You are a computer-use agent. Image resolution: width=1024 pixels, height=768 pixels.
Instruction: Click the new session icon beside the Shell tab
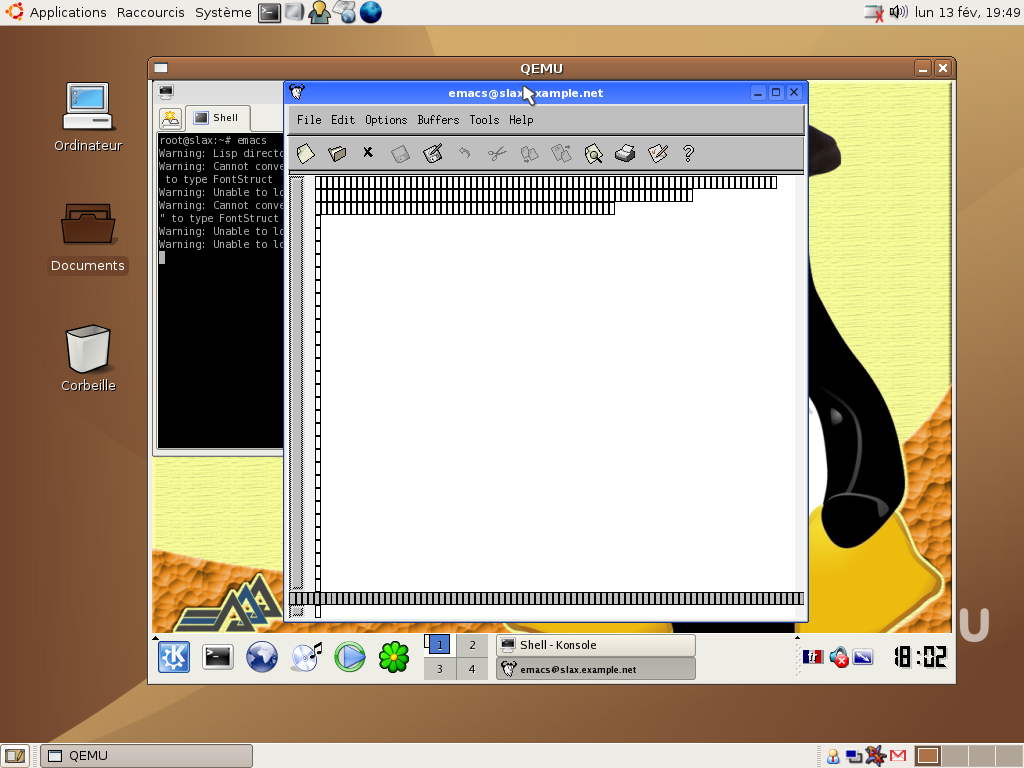170,118
